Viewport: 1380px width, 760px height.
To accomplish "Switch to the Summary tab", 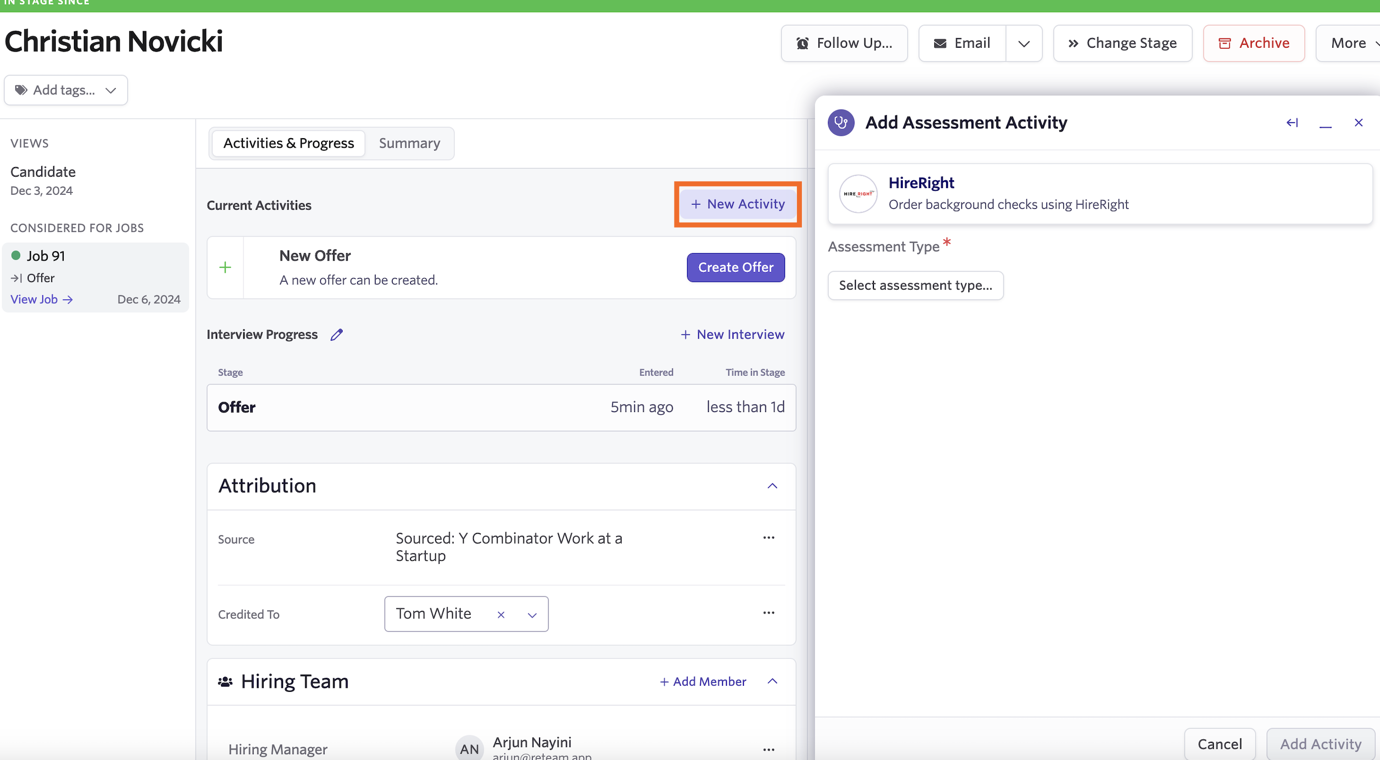I will [409, 143].
